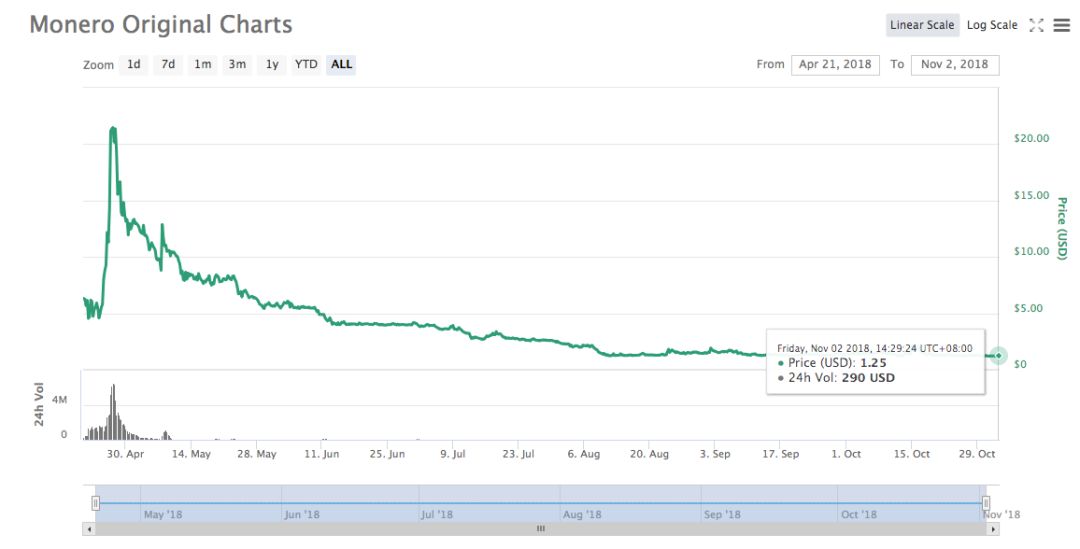
Task: Click the 'Price (USD)' axis title
Action: click(1062, 228)
